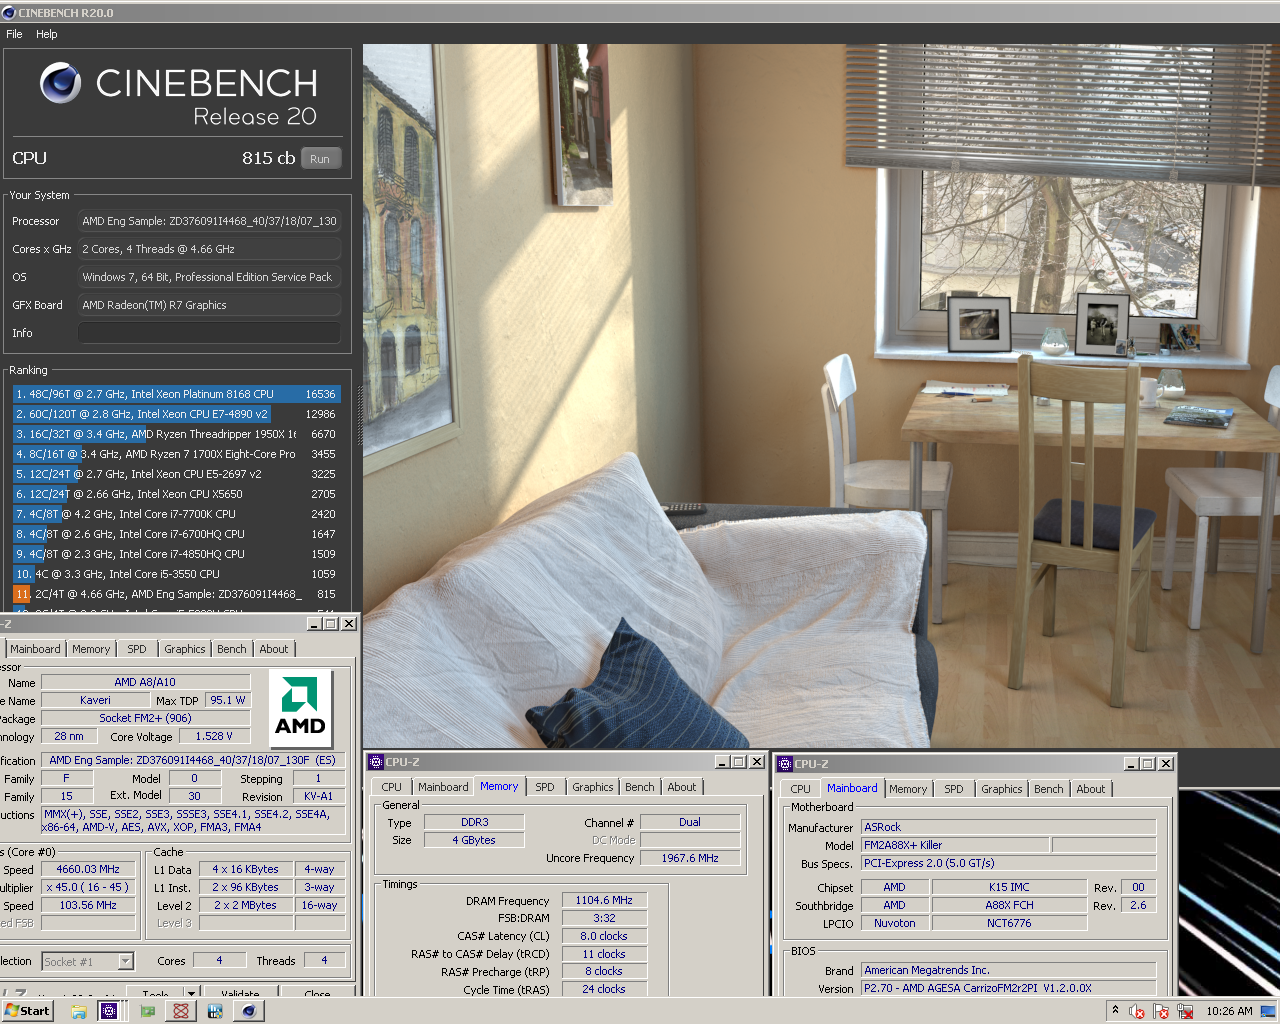
Task: Click the rendered room image
Action: 821,395
